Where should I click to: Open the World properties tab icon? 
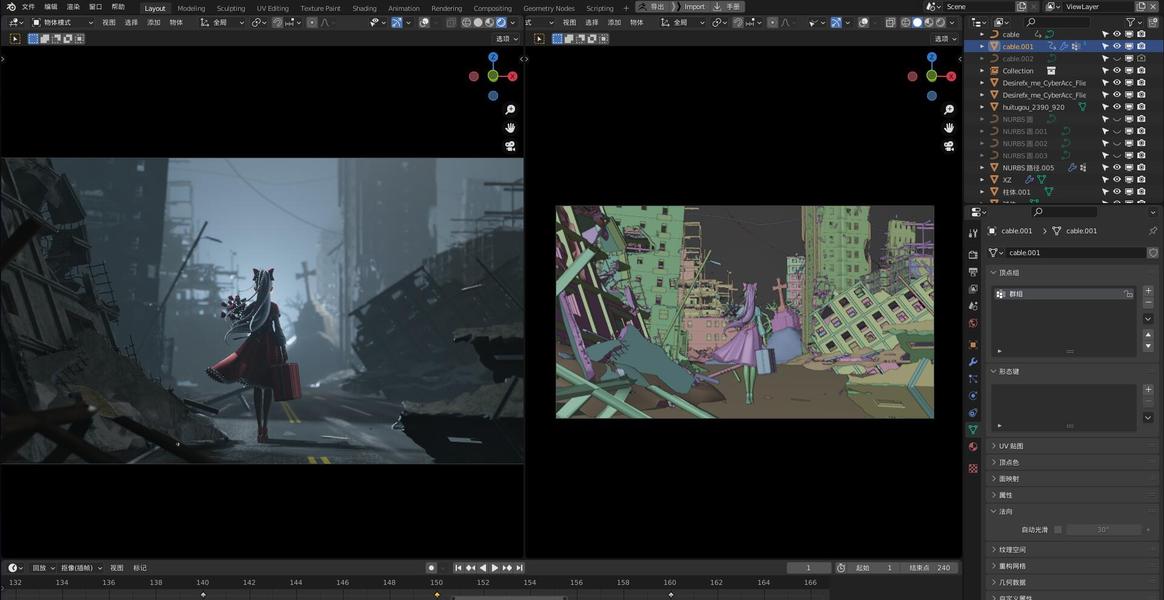point(973,324)
